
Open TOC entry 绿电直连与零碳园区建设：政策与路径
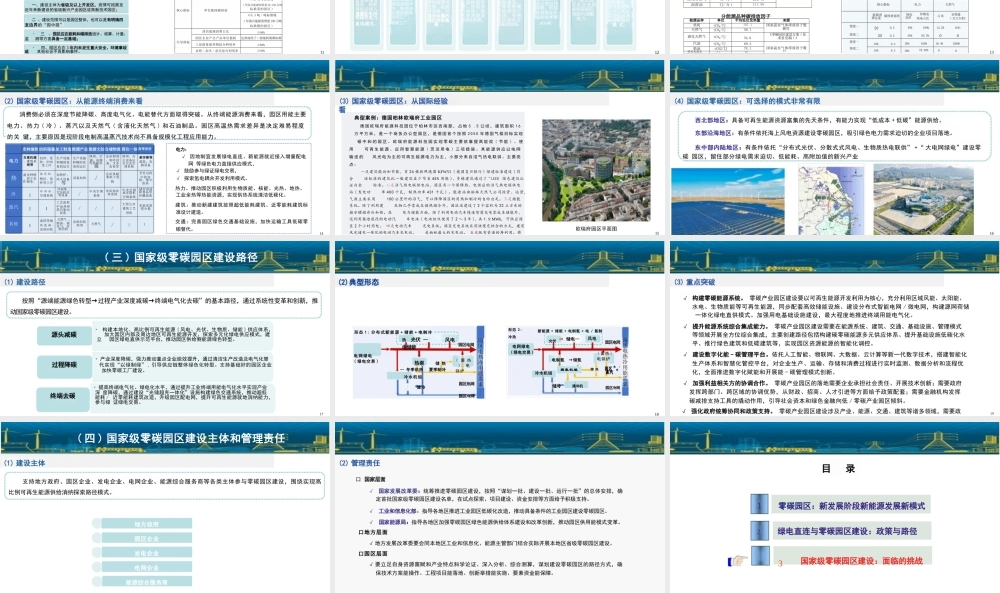[848, 531]
